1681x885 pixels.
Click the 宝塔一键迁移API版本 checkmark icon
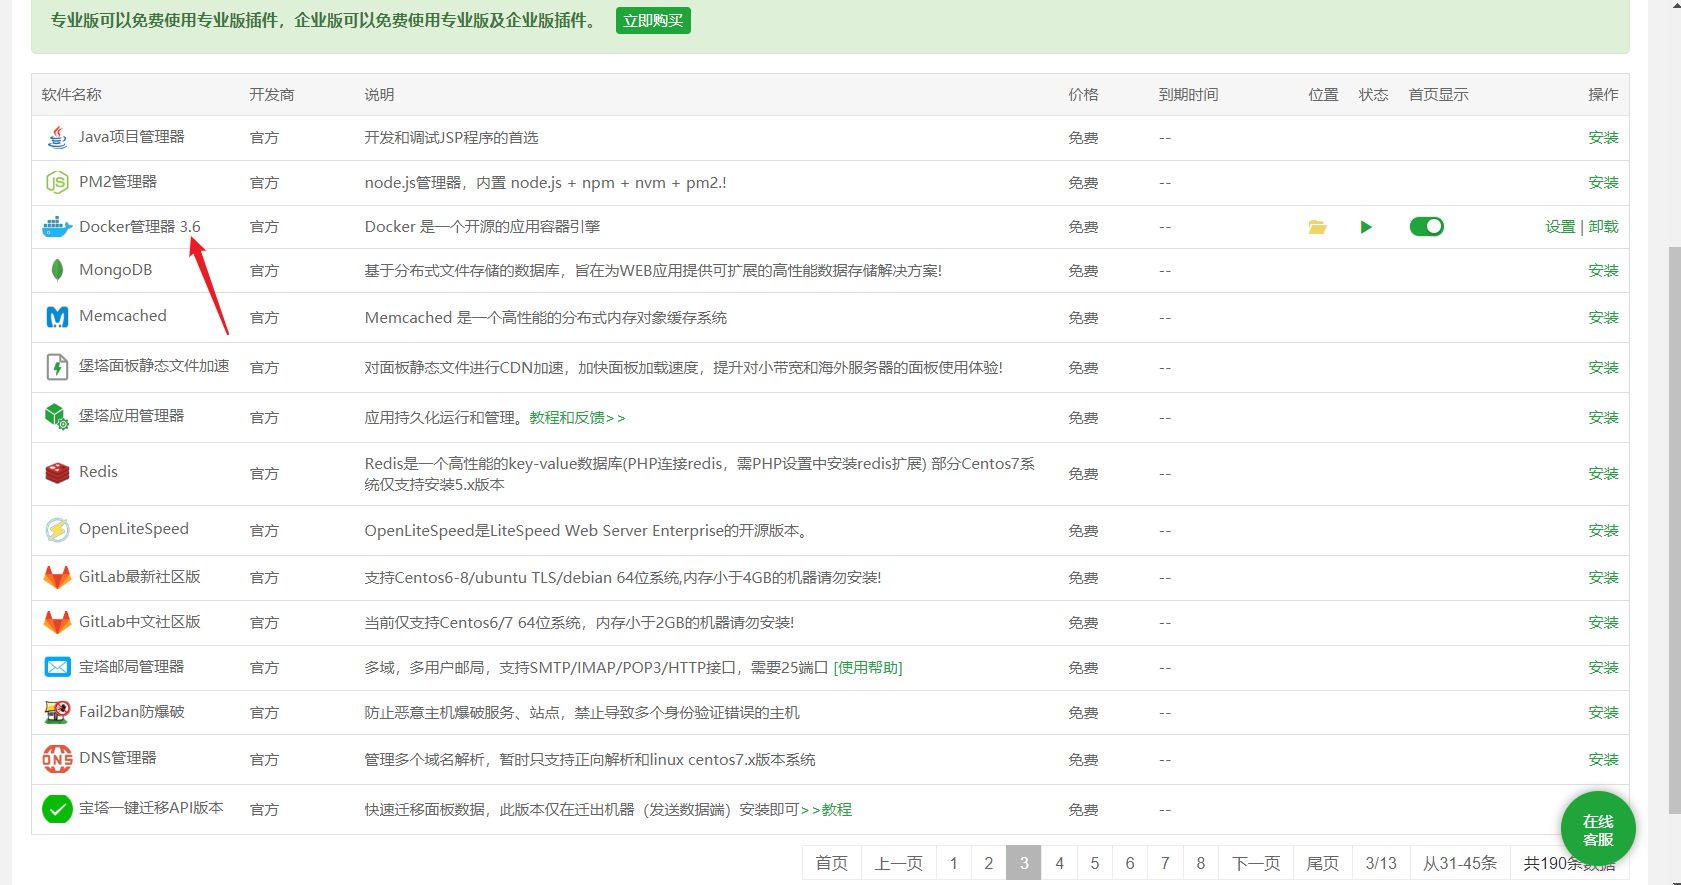(57, 809)
